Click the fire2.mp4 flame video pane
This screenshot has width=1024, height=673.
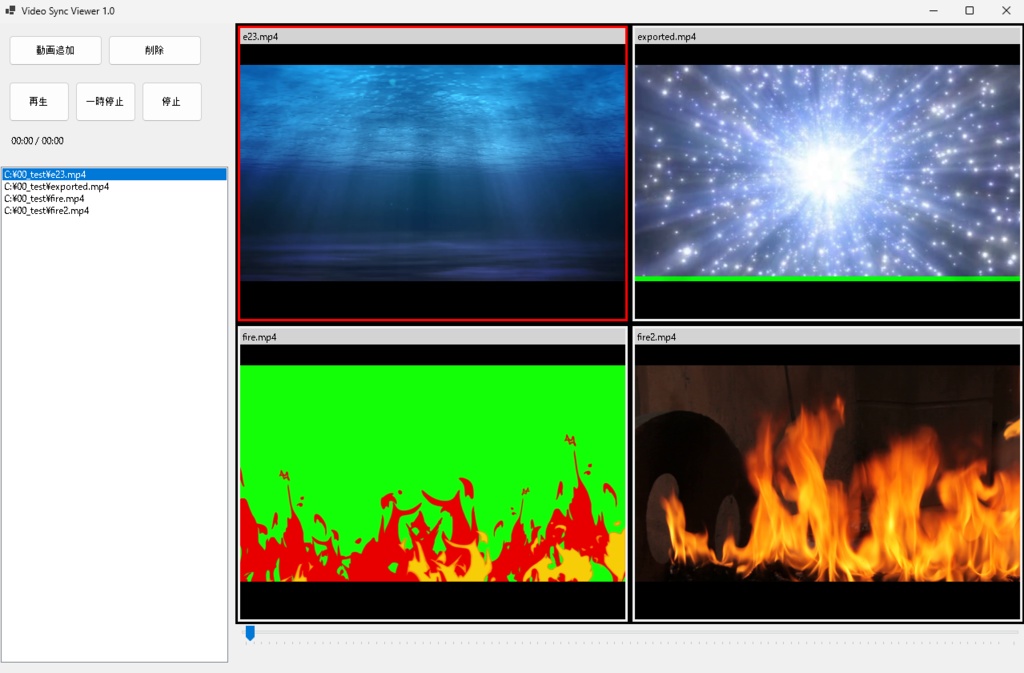pos(827,480)
